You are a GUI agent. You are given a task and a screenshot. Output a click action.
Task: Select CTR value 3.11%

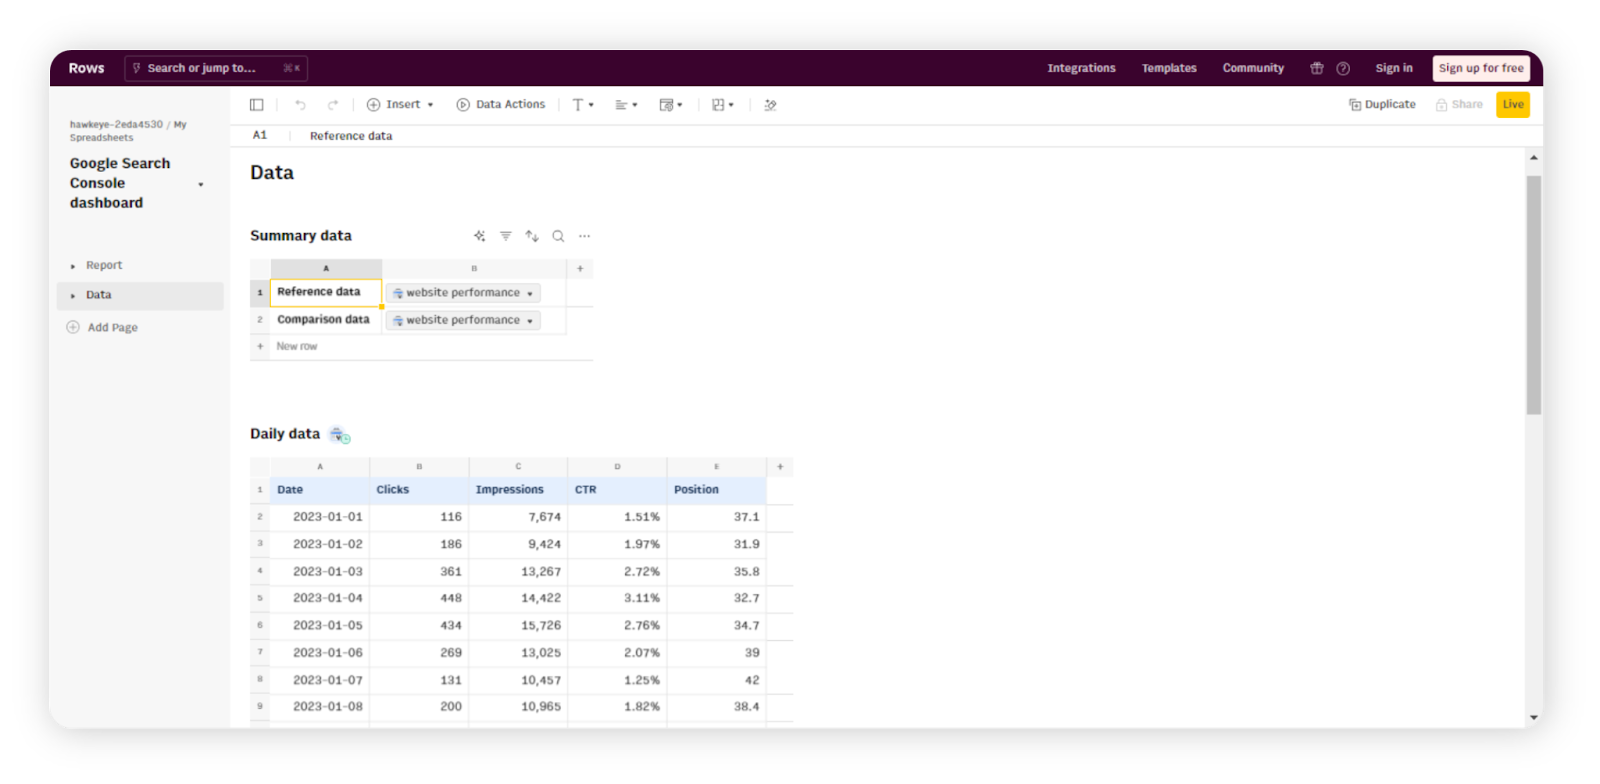pyautogui.click(x=617, y=598)
